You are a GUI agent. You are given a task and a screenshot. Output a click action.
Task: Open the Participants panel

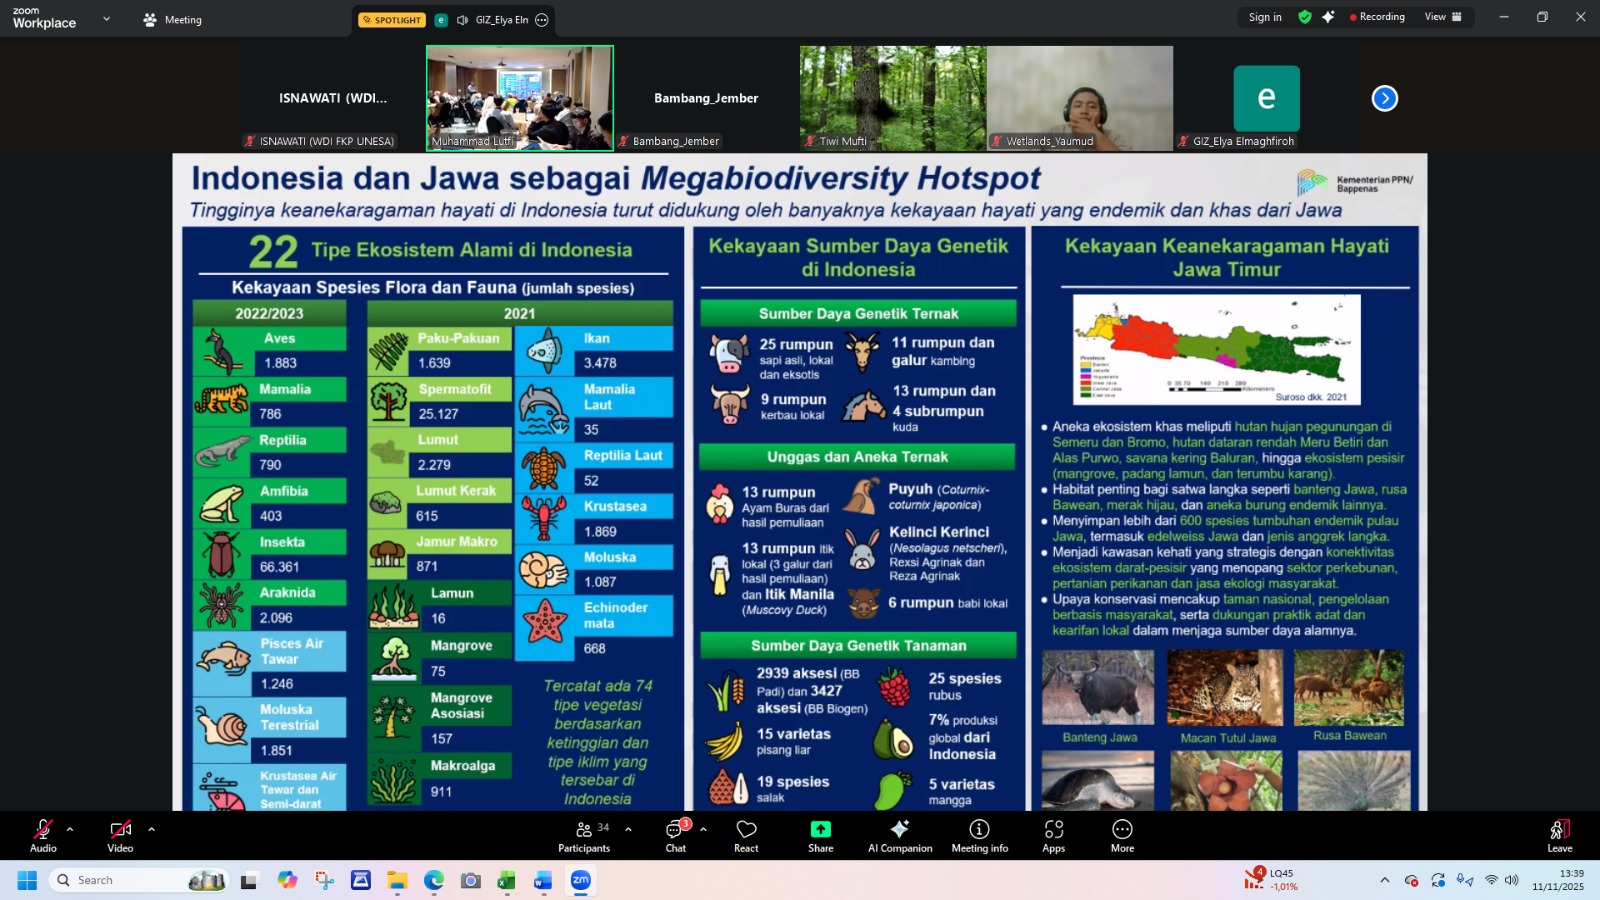click(584, 835)
